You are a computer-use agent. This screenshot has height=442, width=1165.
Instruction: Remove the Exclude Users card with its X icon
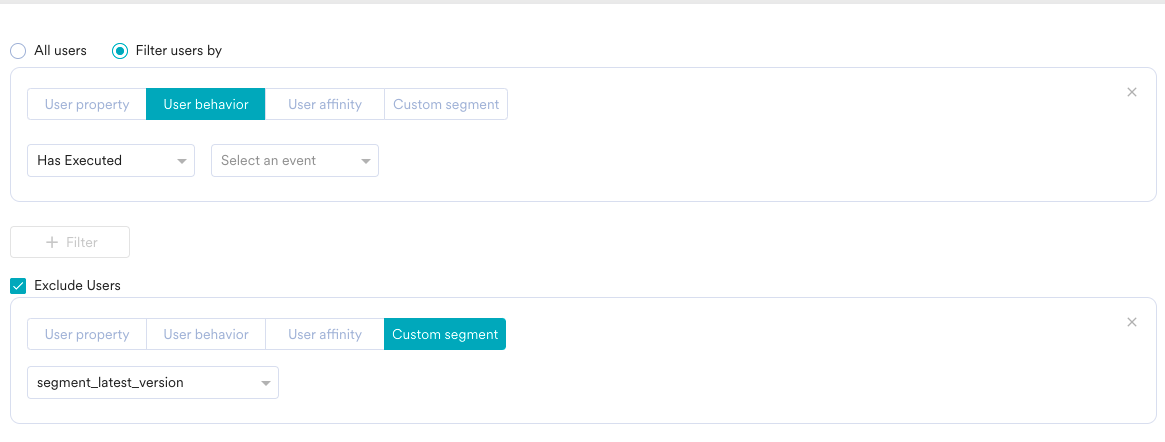[x=1132, y=322]
